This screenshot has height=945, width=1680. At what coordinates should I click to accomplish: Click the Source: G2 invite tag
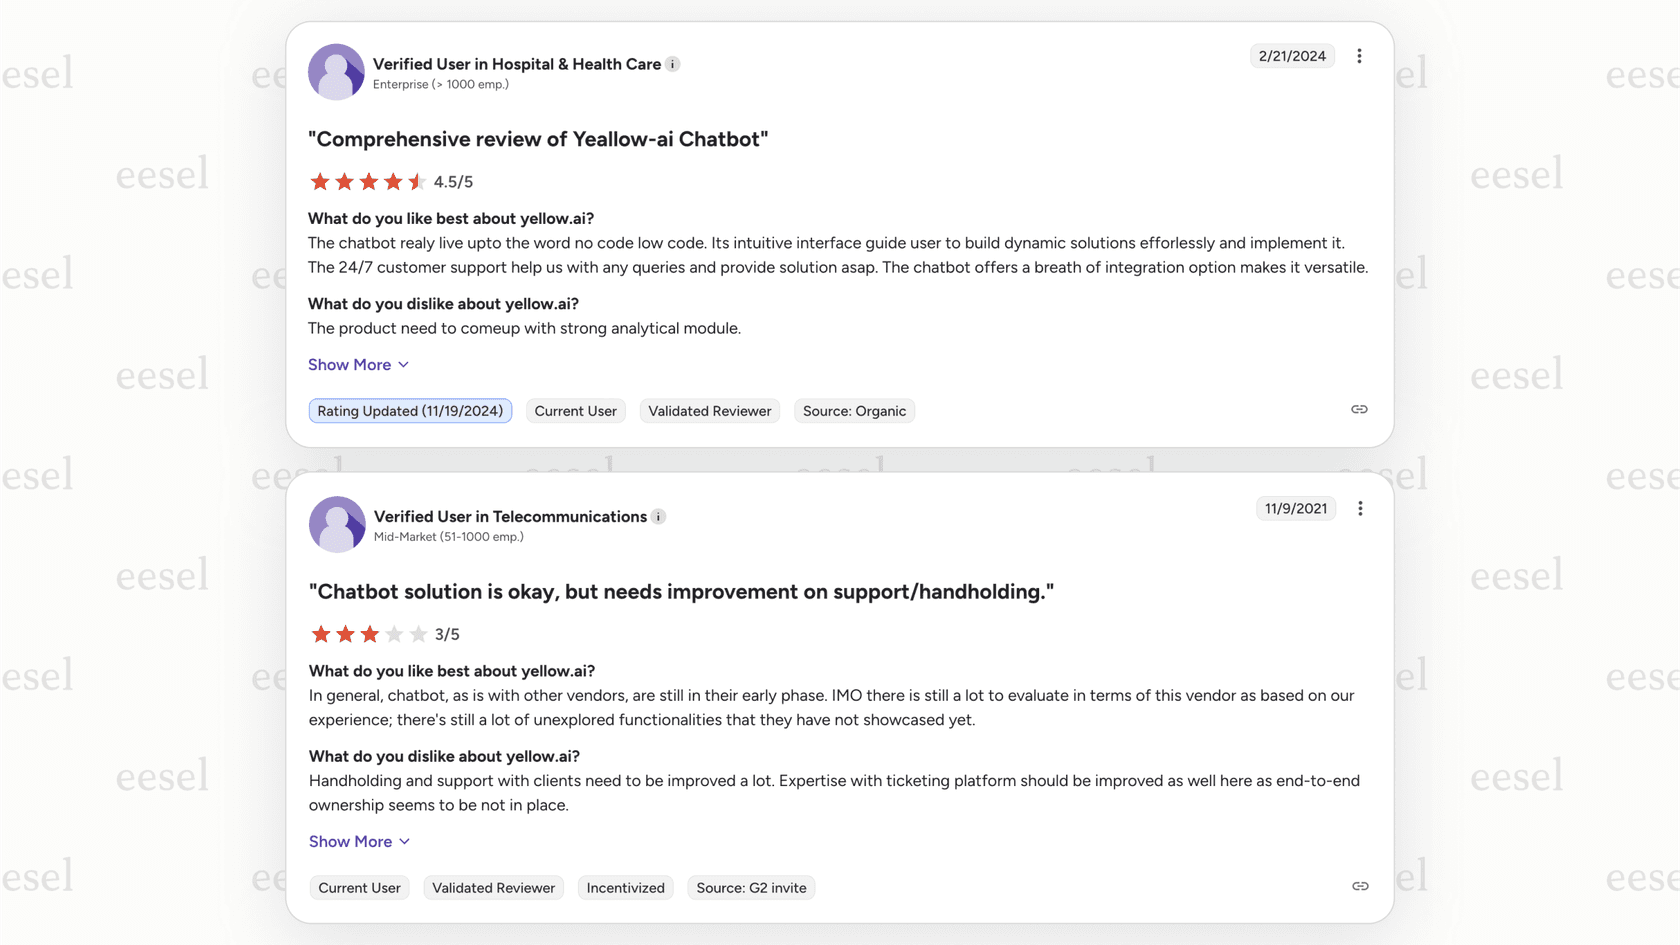(x=751, y=887)
